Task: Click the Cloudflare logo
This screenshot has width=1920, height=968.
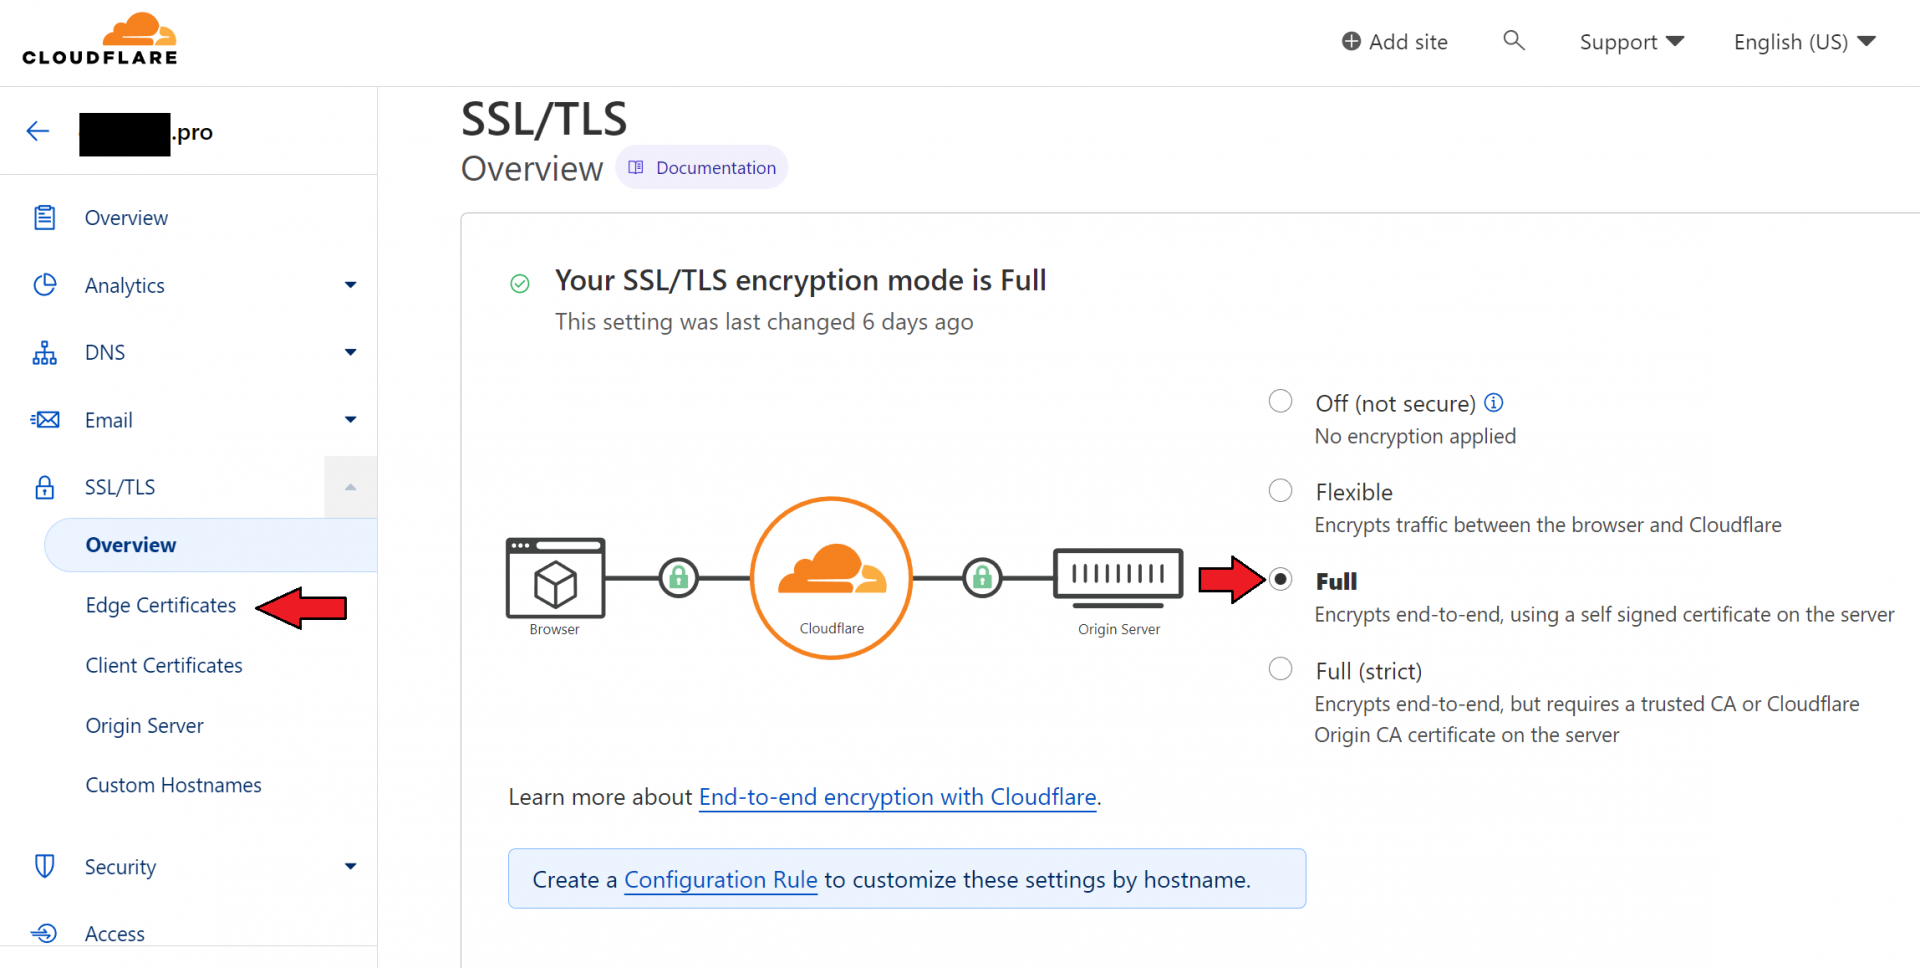Action: coord(100,40)
